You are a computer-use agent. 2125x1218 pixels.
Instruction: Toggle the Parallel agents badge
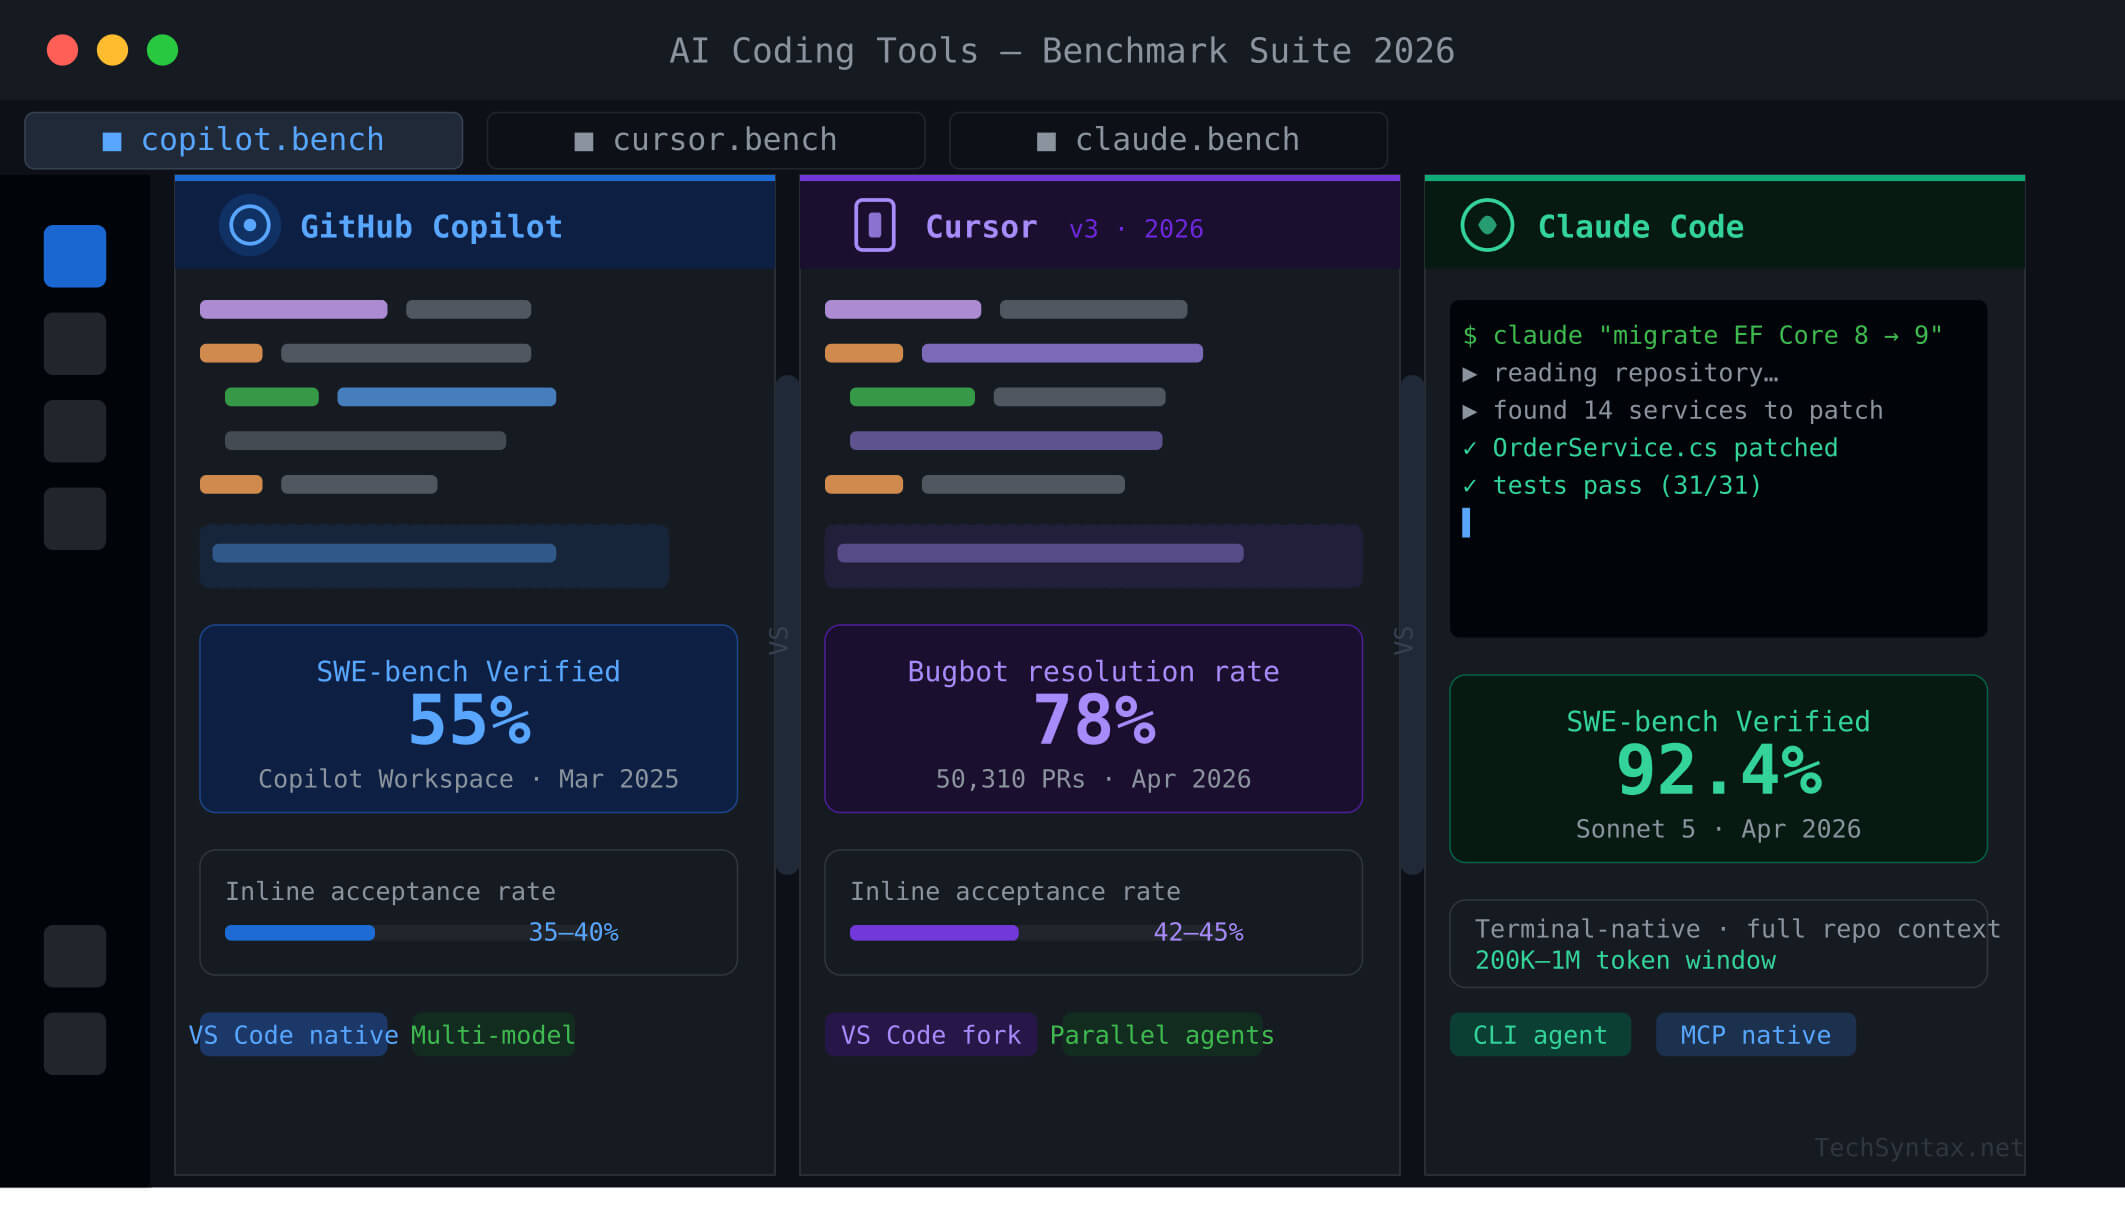point(1161,1035)
